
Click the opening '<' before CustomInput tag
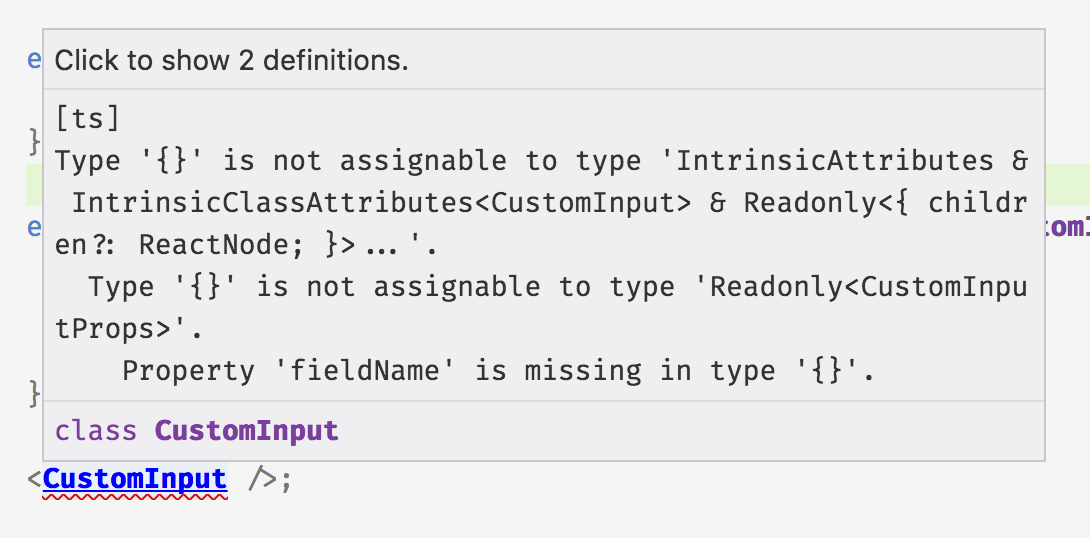tap(35, 480)
